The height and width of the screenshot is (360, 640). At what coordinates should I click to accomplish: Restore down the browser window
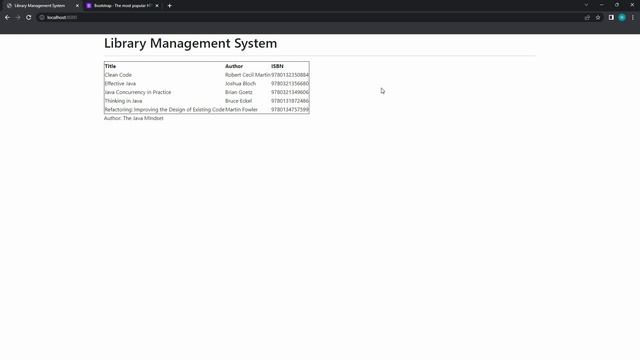click(617, 5)
